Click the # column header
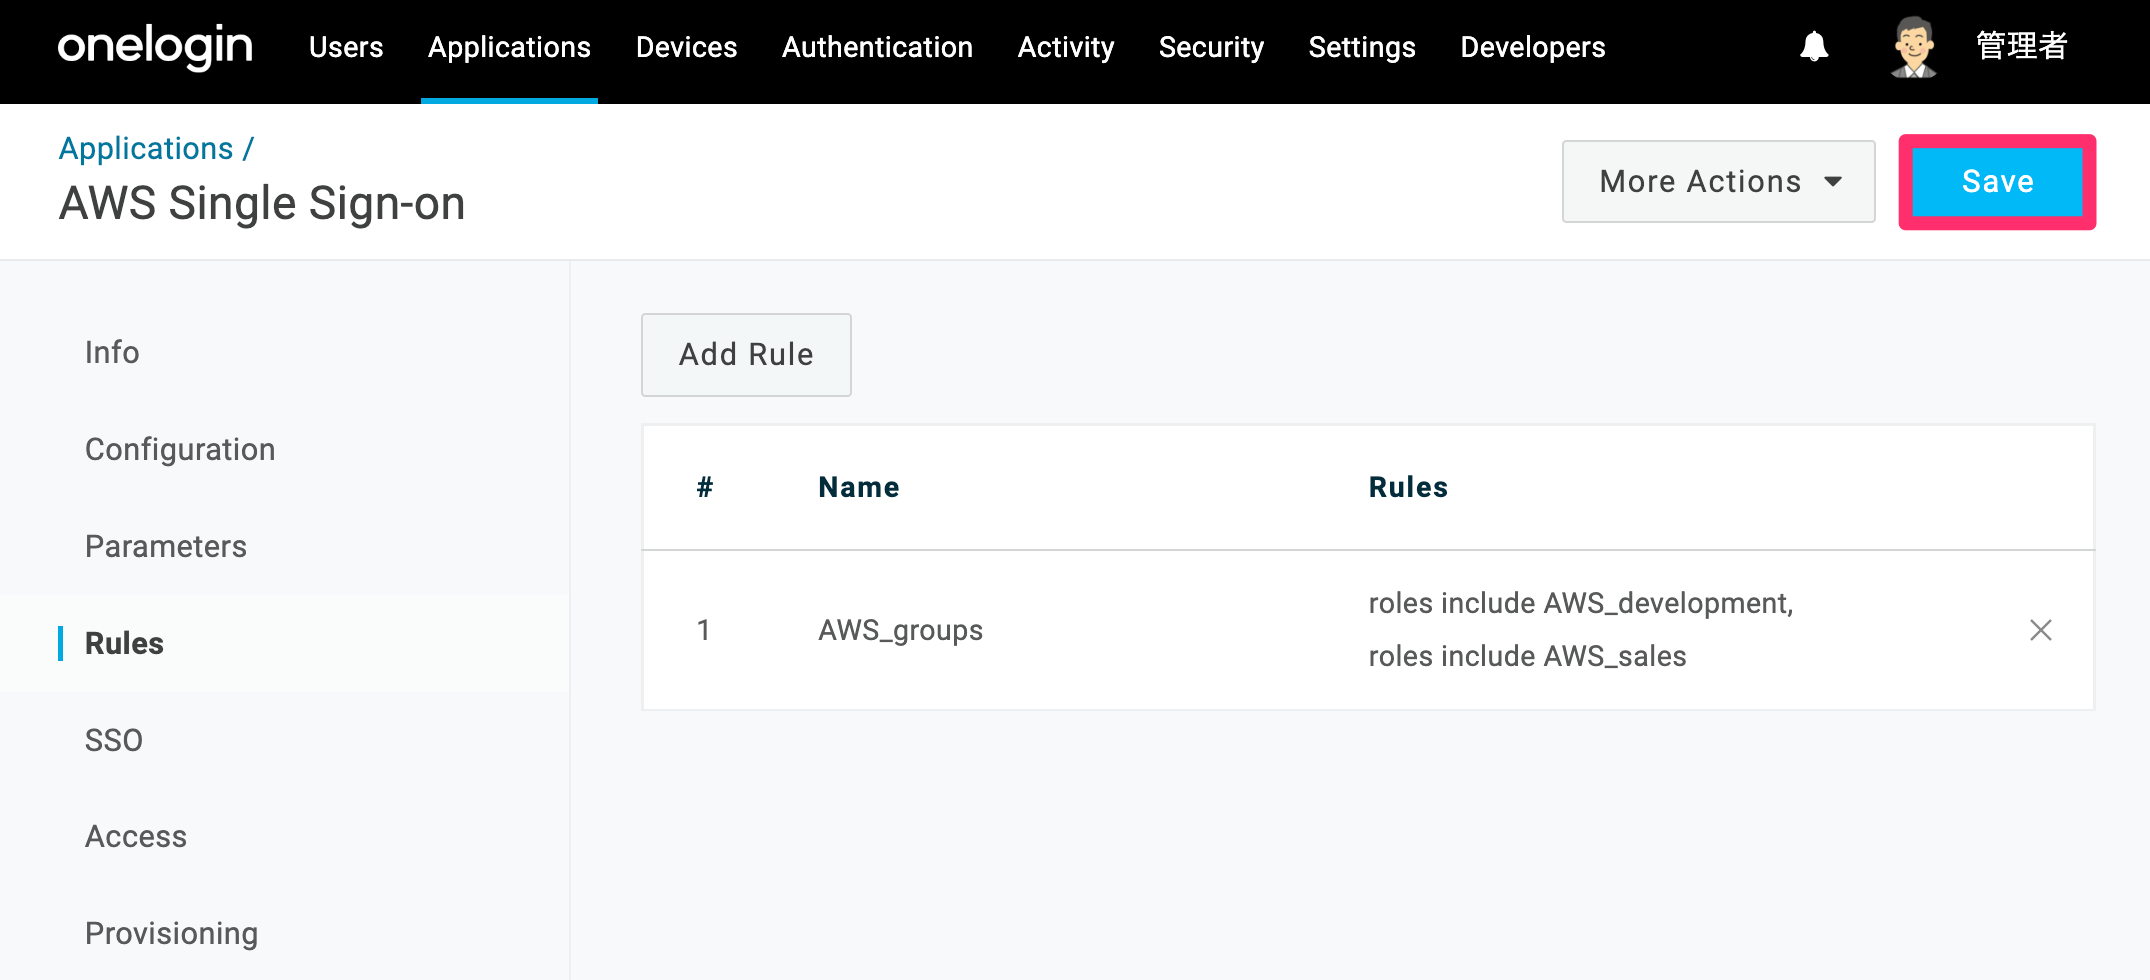This screenshot has height=980, width=2150. pyautogui.click(x=705, y=487)
